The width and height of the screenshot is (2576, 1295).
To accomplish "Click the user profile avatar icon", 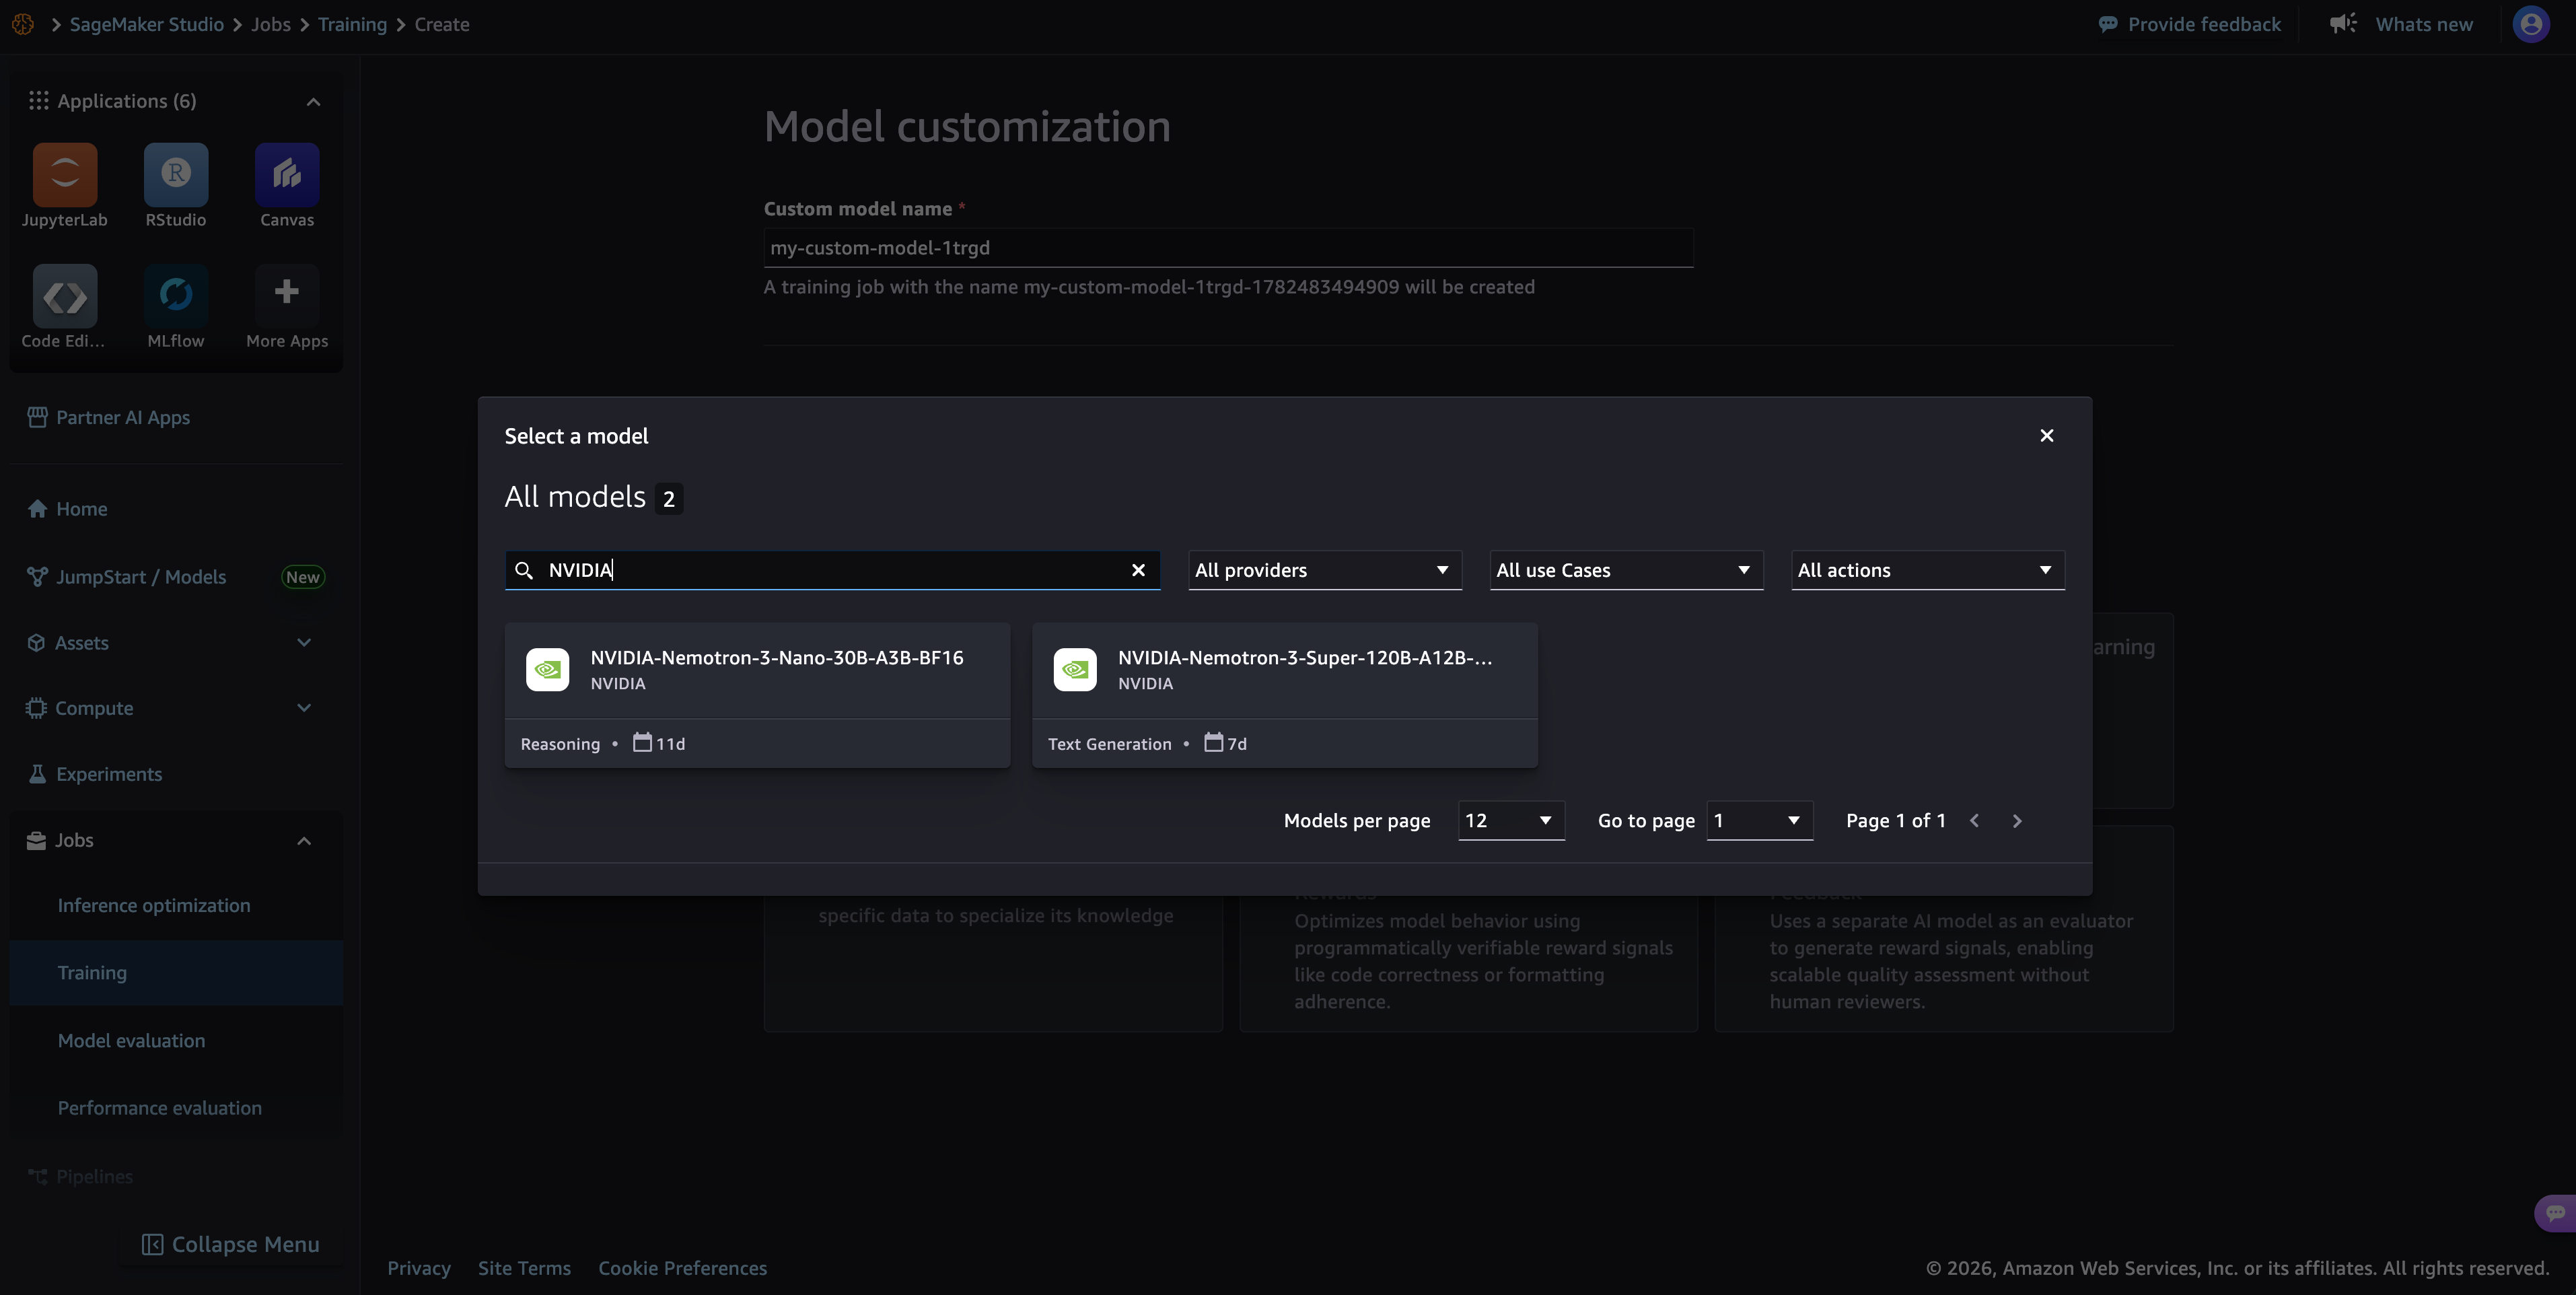I will [2531, 24].
